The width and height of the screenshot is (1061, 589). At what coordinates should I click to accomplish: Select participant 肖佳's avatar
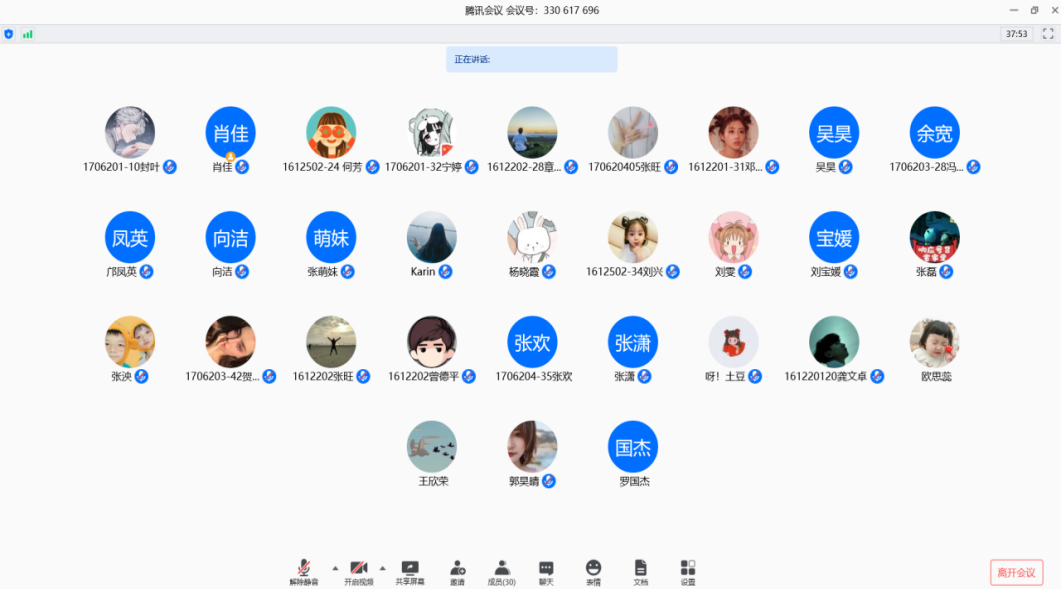230,132
